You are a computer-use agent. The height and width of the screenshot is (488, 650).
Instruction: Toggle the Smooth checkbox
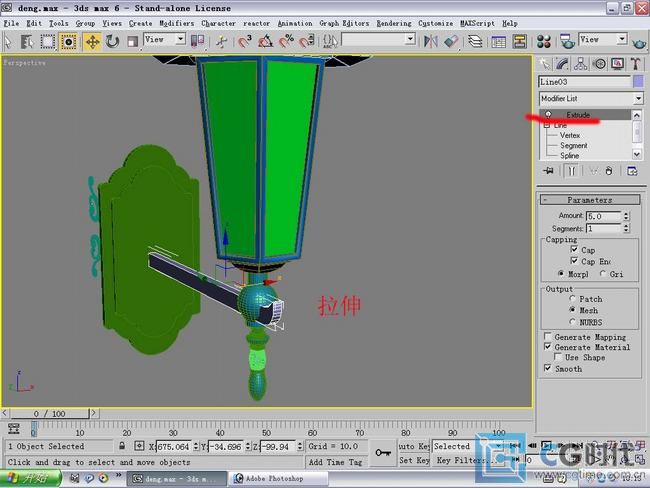(548, 368)
